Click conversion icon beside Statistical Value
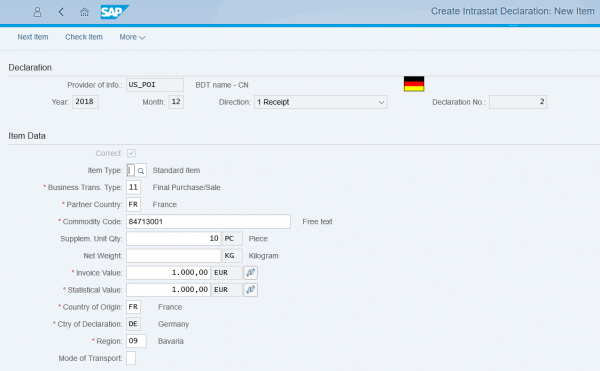600x371 pixels. (x=251, y=290)
